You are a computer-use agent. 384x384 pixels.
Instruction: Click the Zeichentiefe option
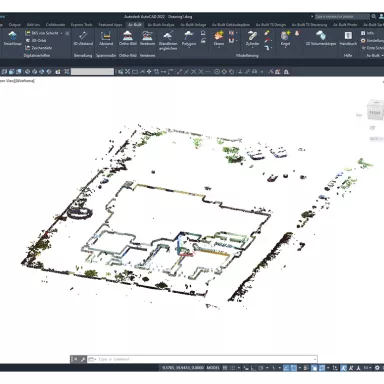38,48
